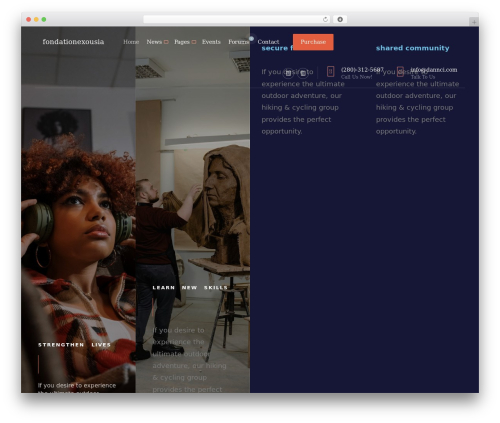Expand the Pages submenu arrow icon
500x423 pixels.
click(194, 42)
